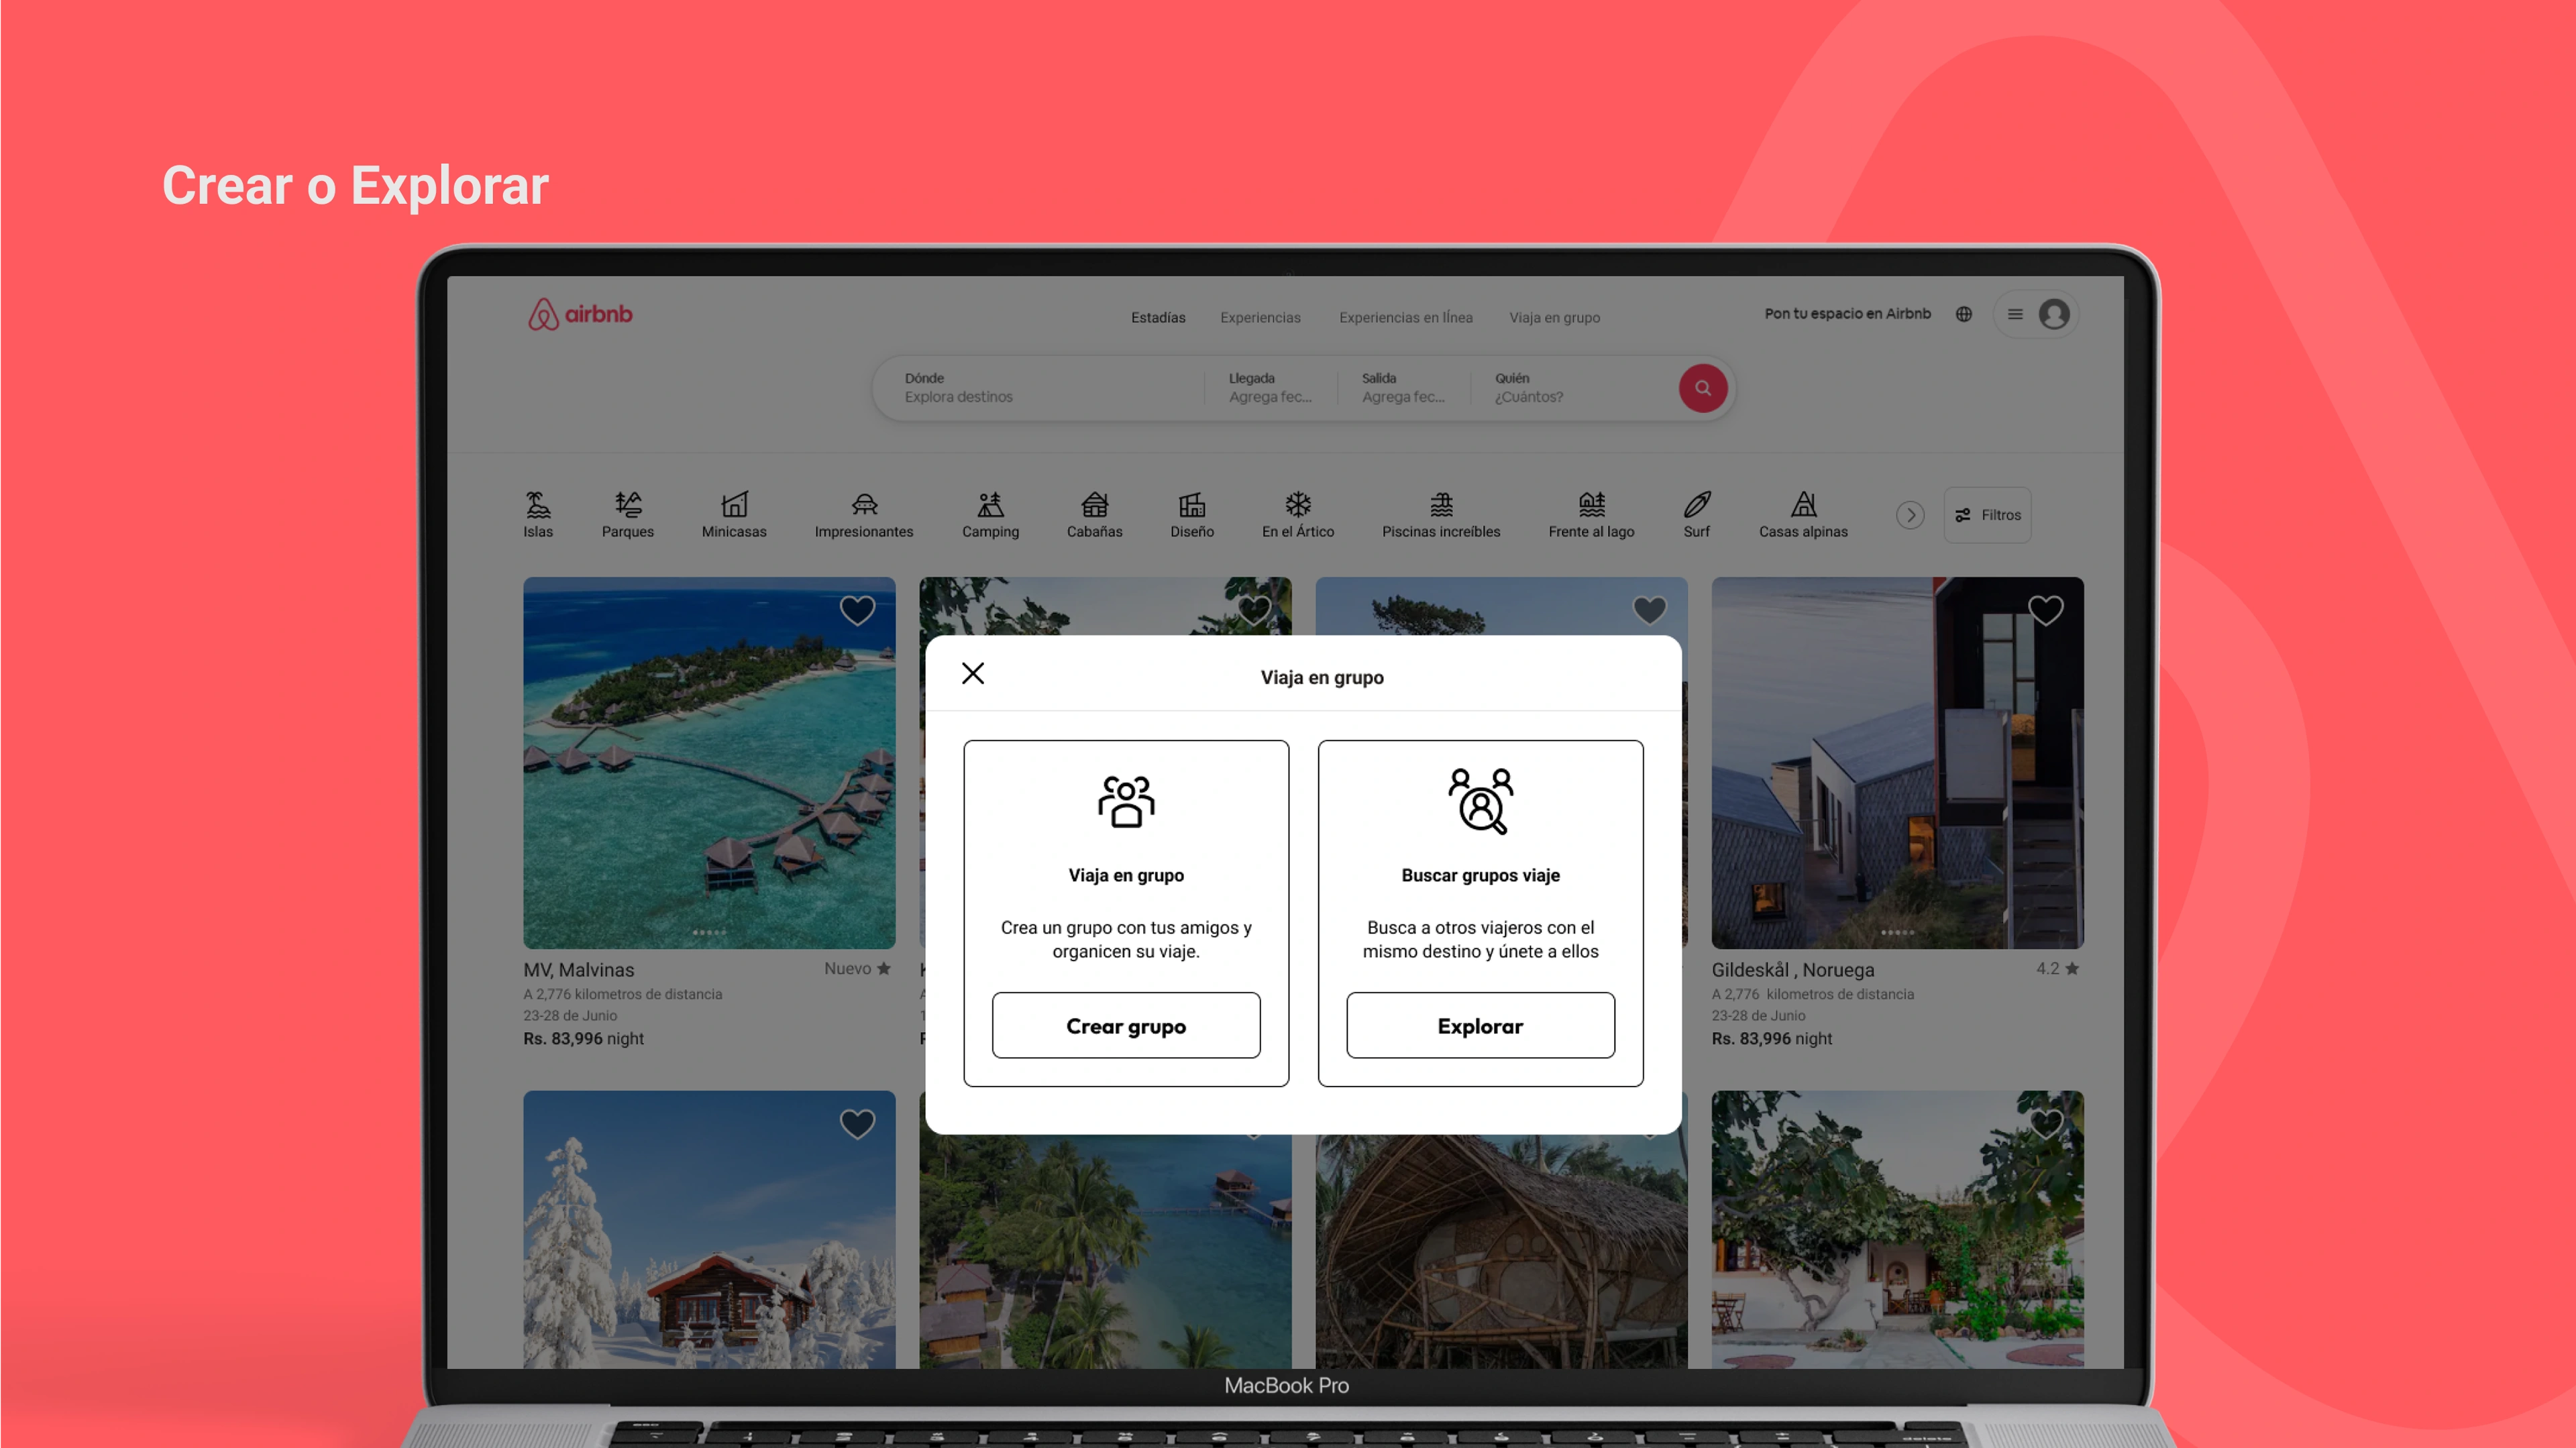Screen dimensions: 2576x1448
Task: Choose the Diseño category
Action: coord(1192,515)
